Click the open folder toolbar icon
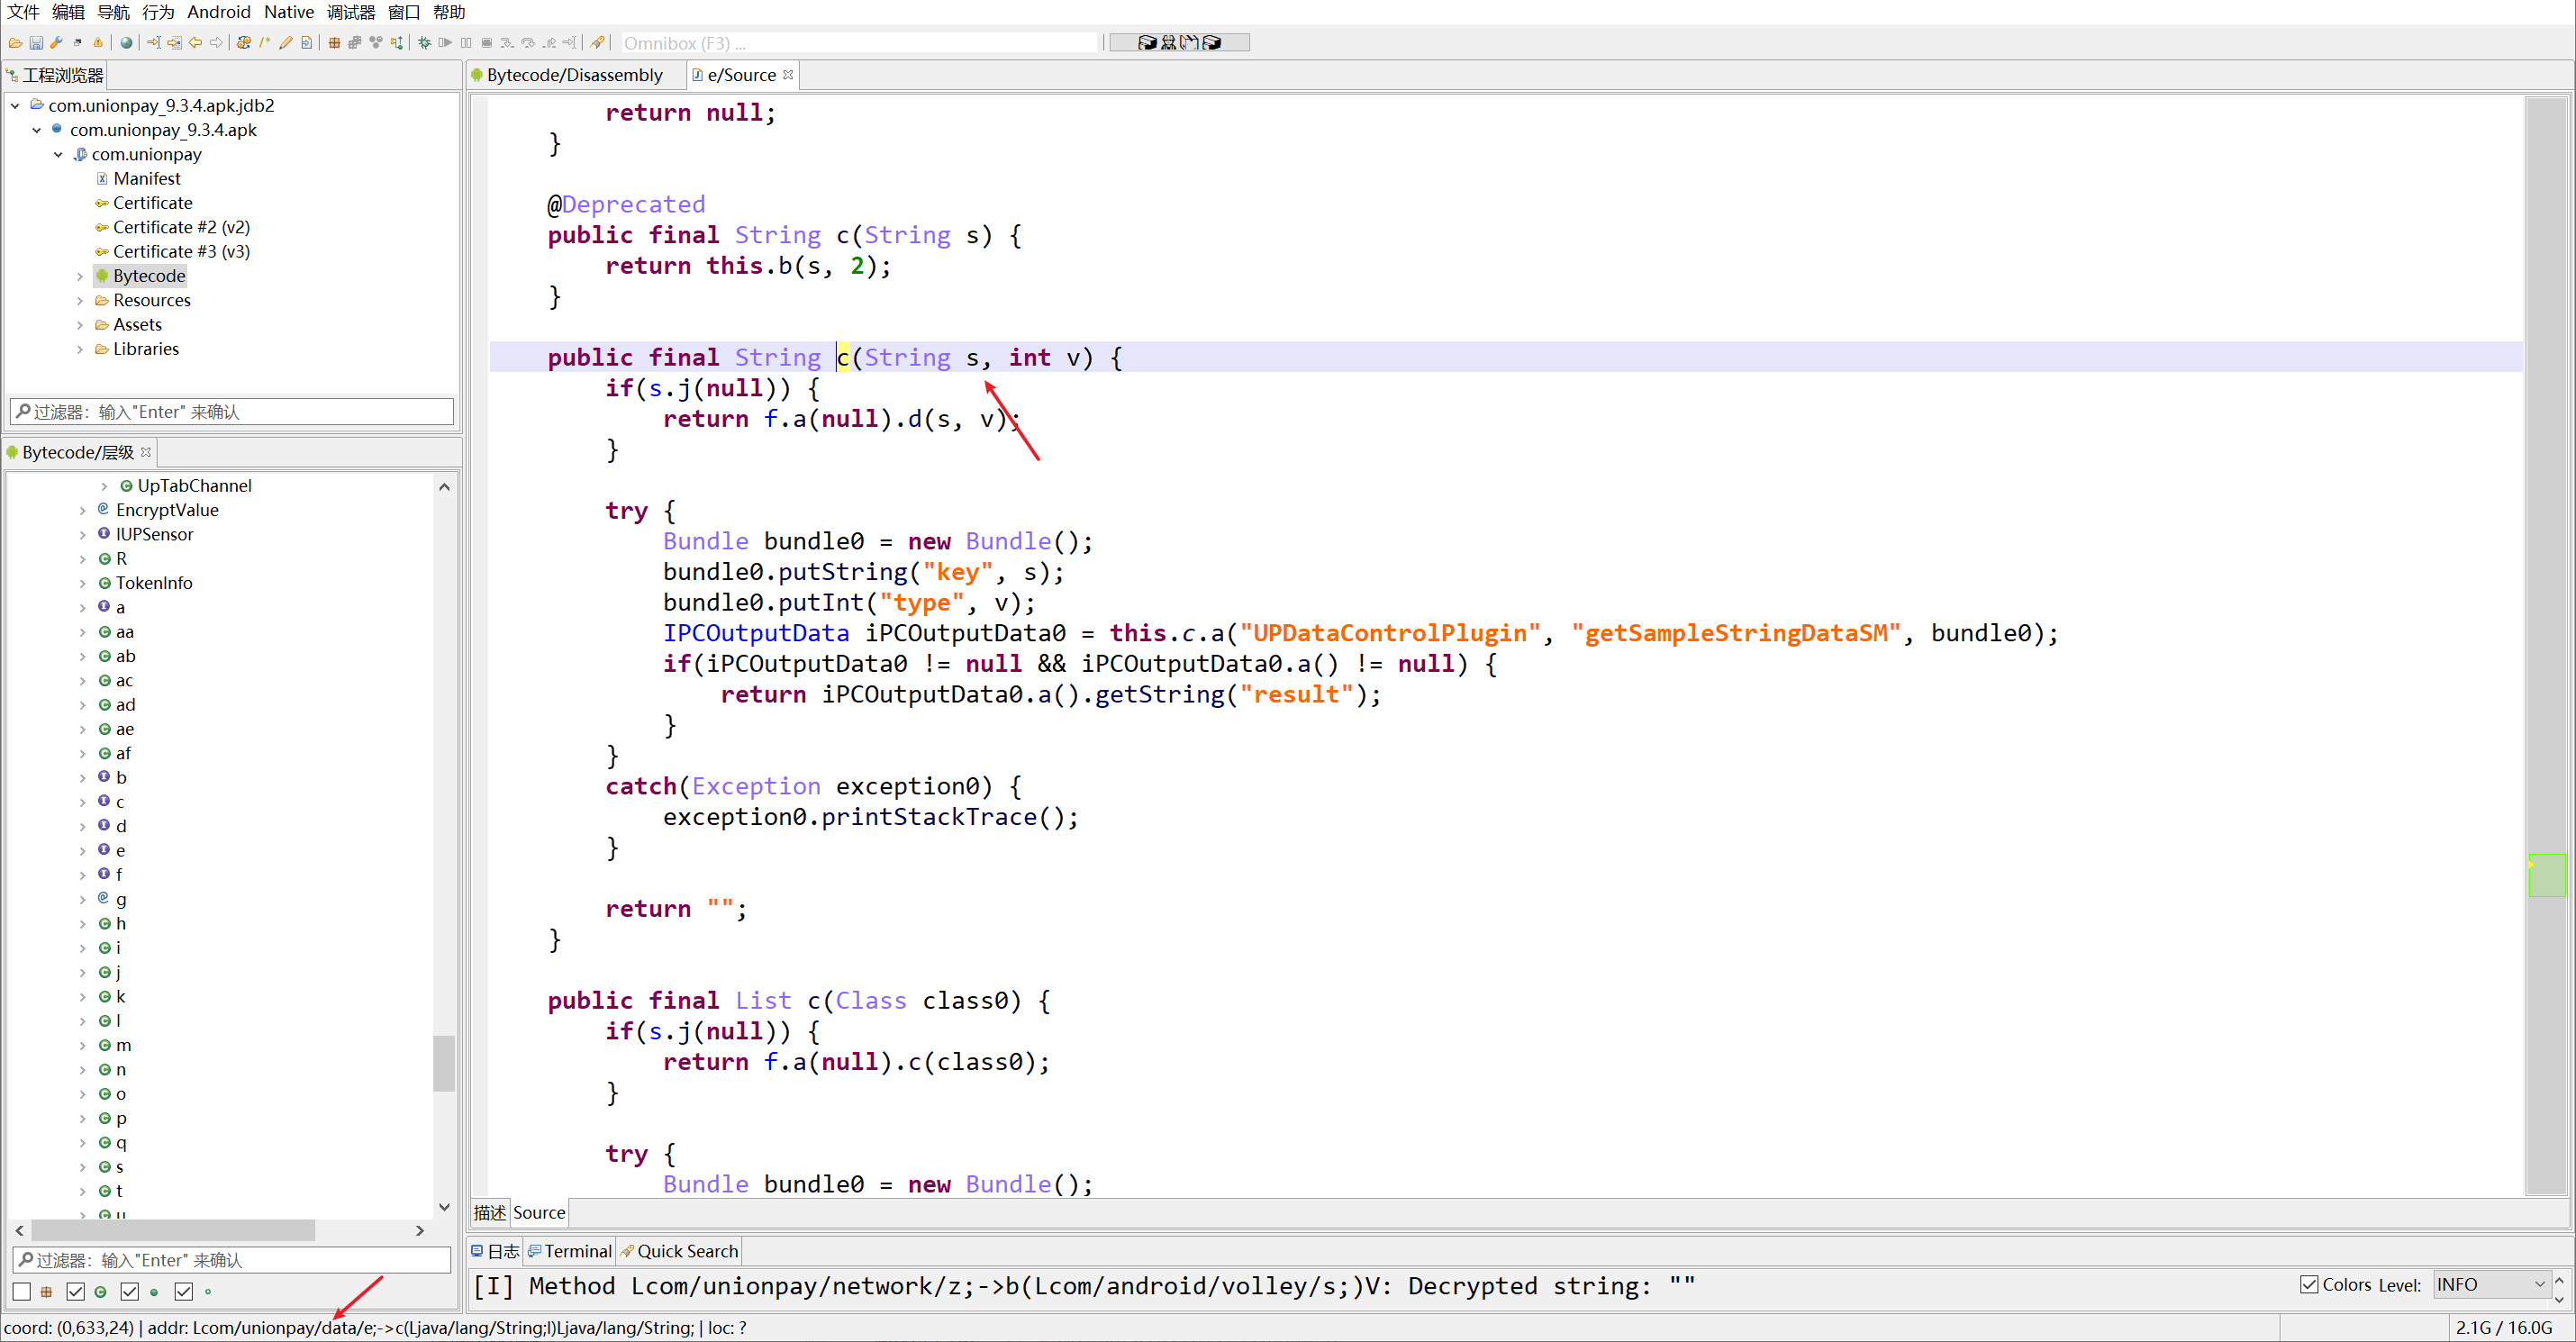 click(15, 43)
